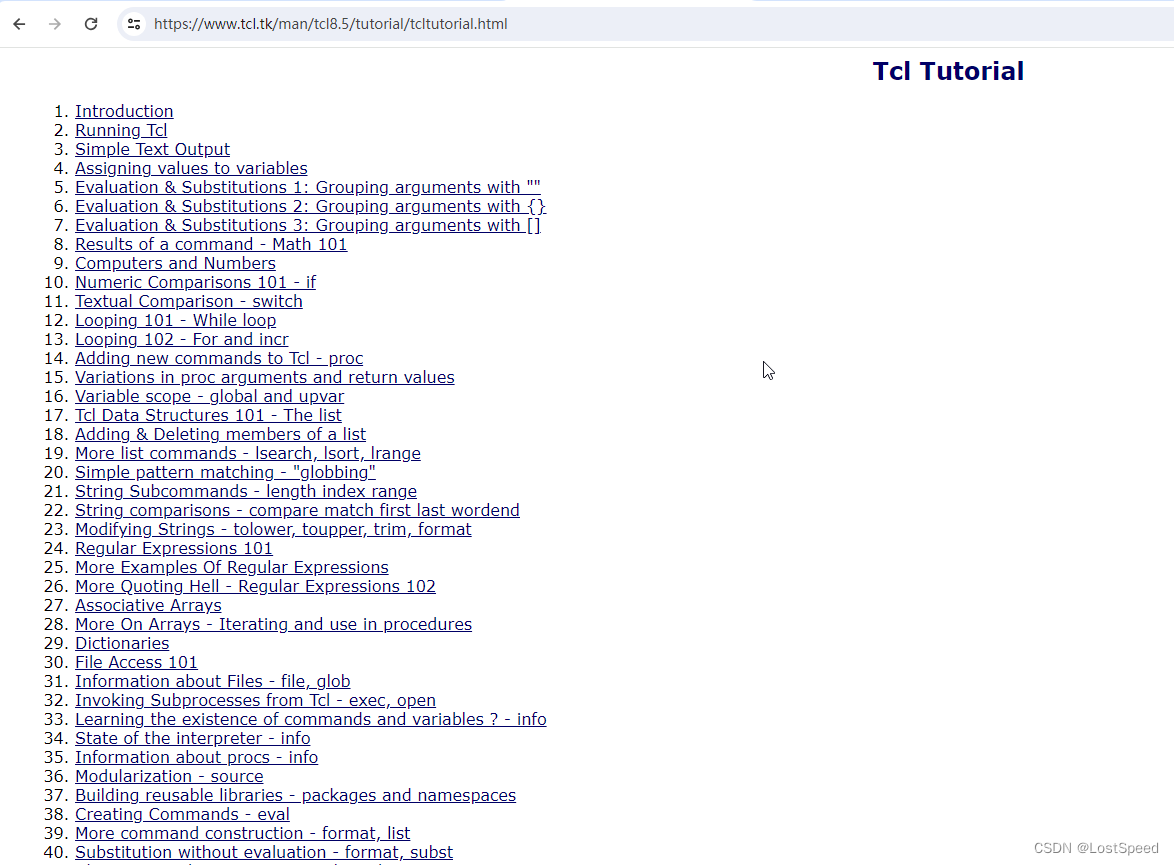Open Variable scope - global and upvar
The image size is (1174, 865).
click(x=210, y=396)
